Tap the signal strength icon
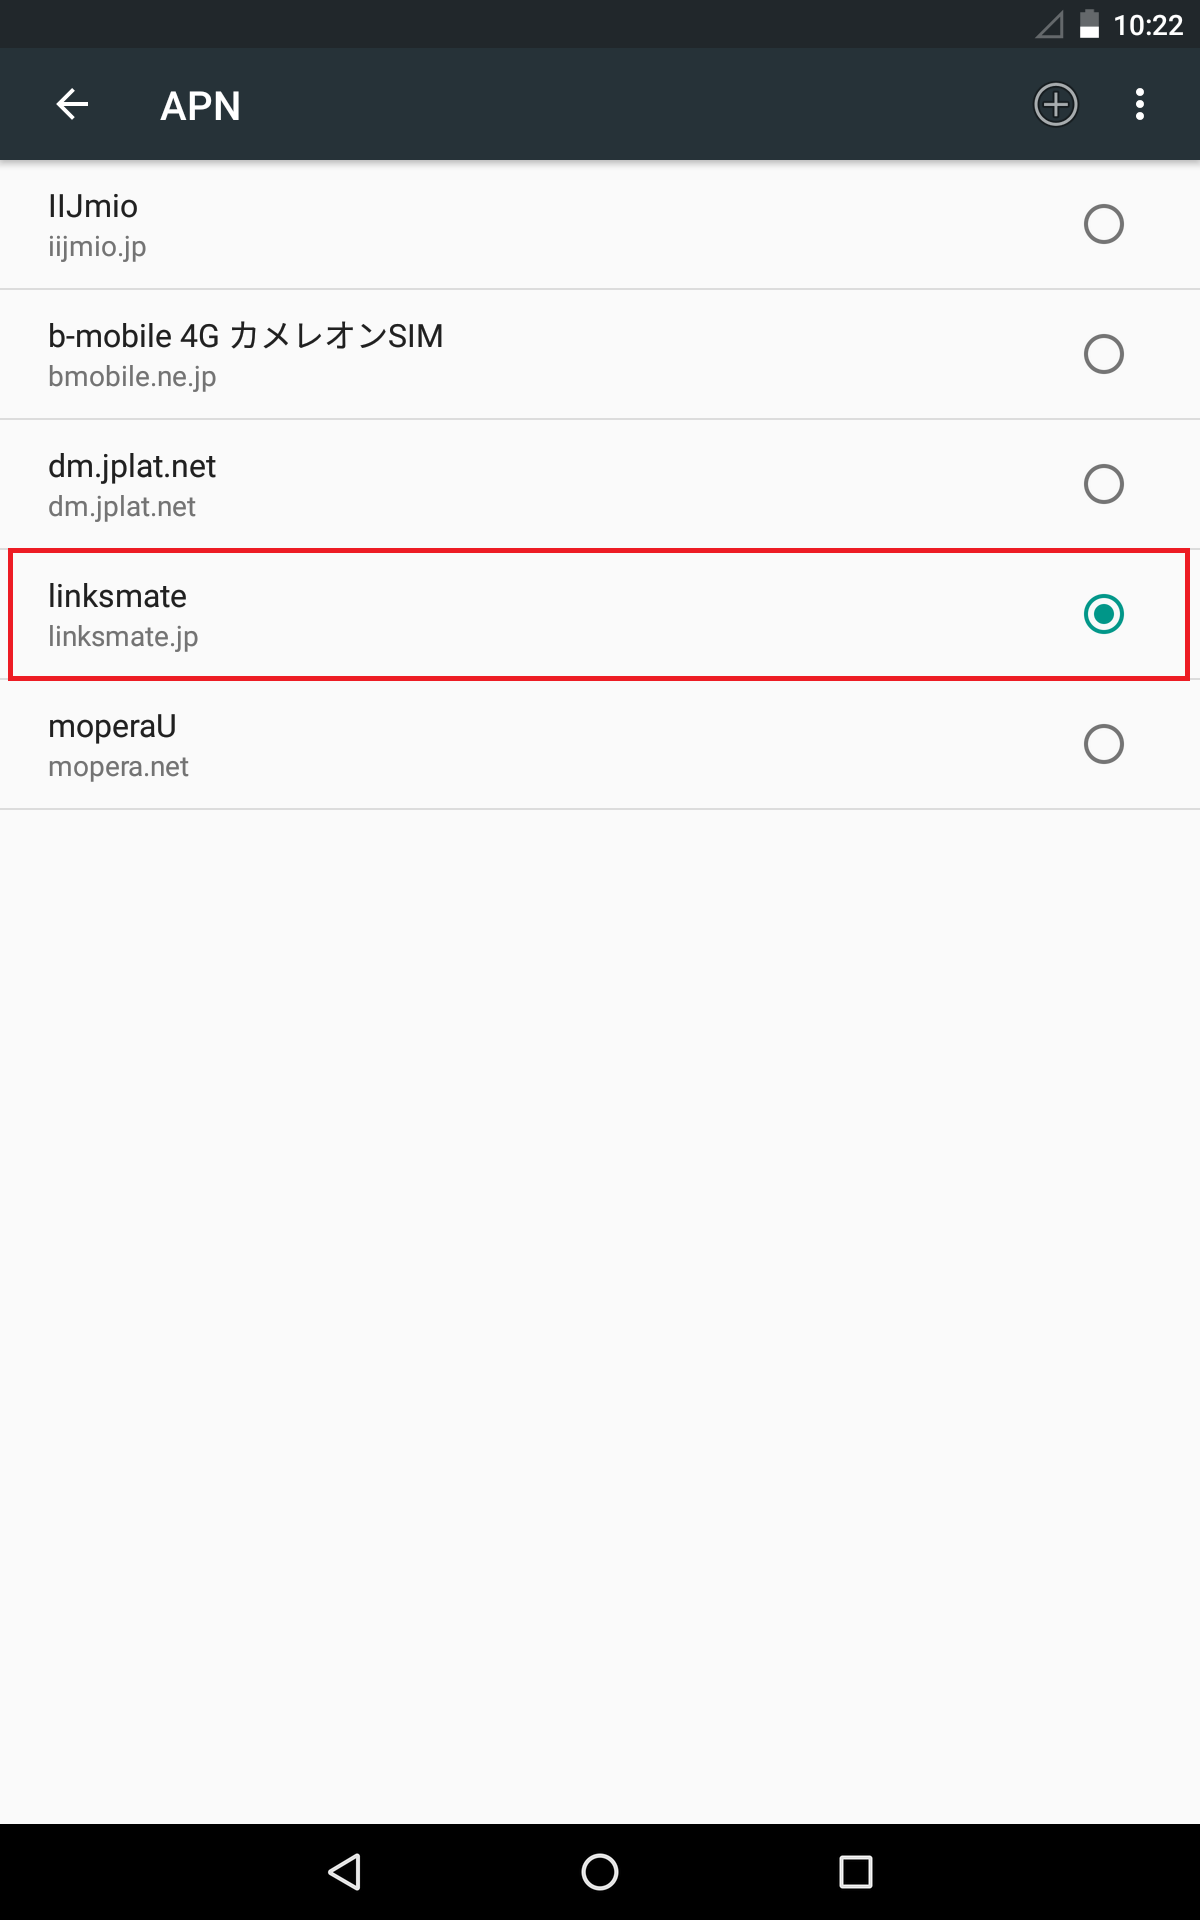Screen dimensions: 1200x1920 1049,24
